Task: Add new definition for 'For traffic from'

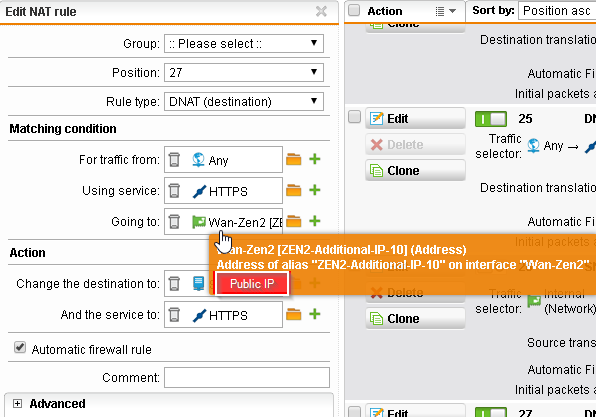Action: tap(315, 159)
